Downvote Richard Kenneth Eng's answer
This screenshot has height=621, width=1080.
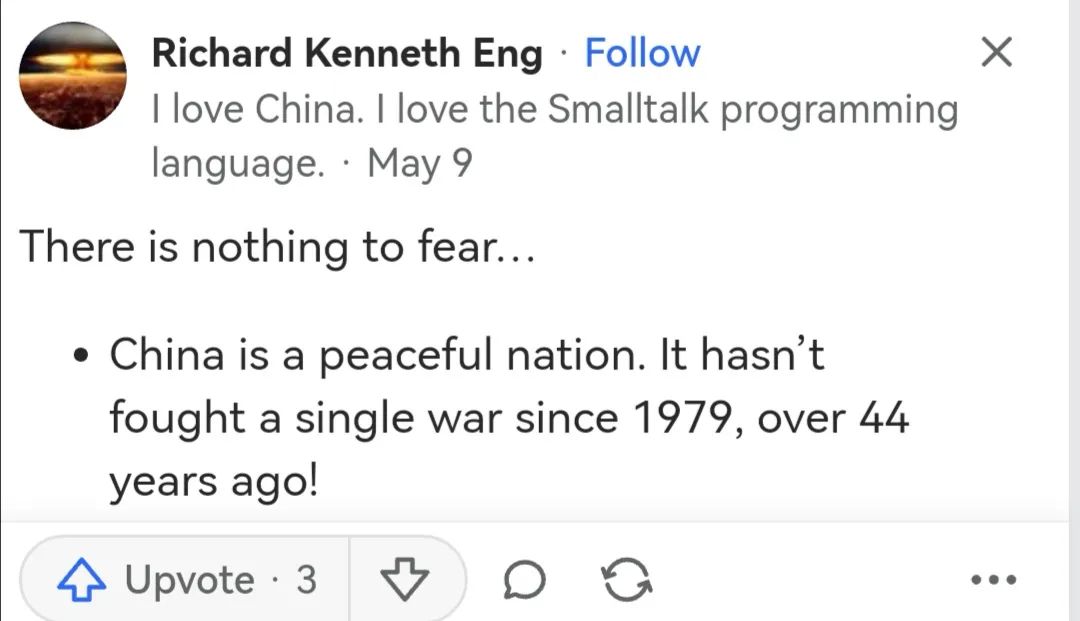(x=405, y=580)
